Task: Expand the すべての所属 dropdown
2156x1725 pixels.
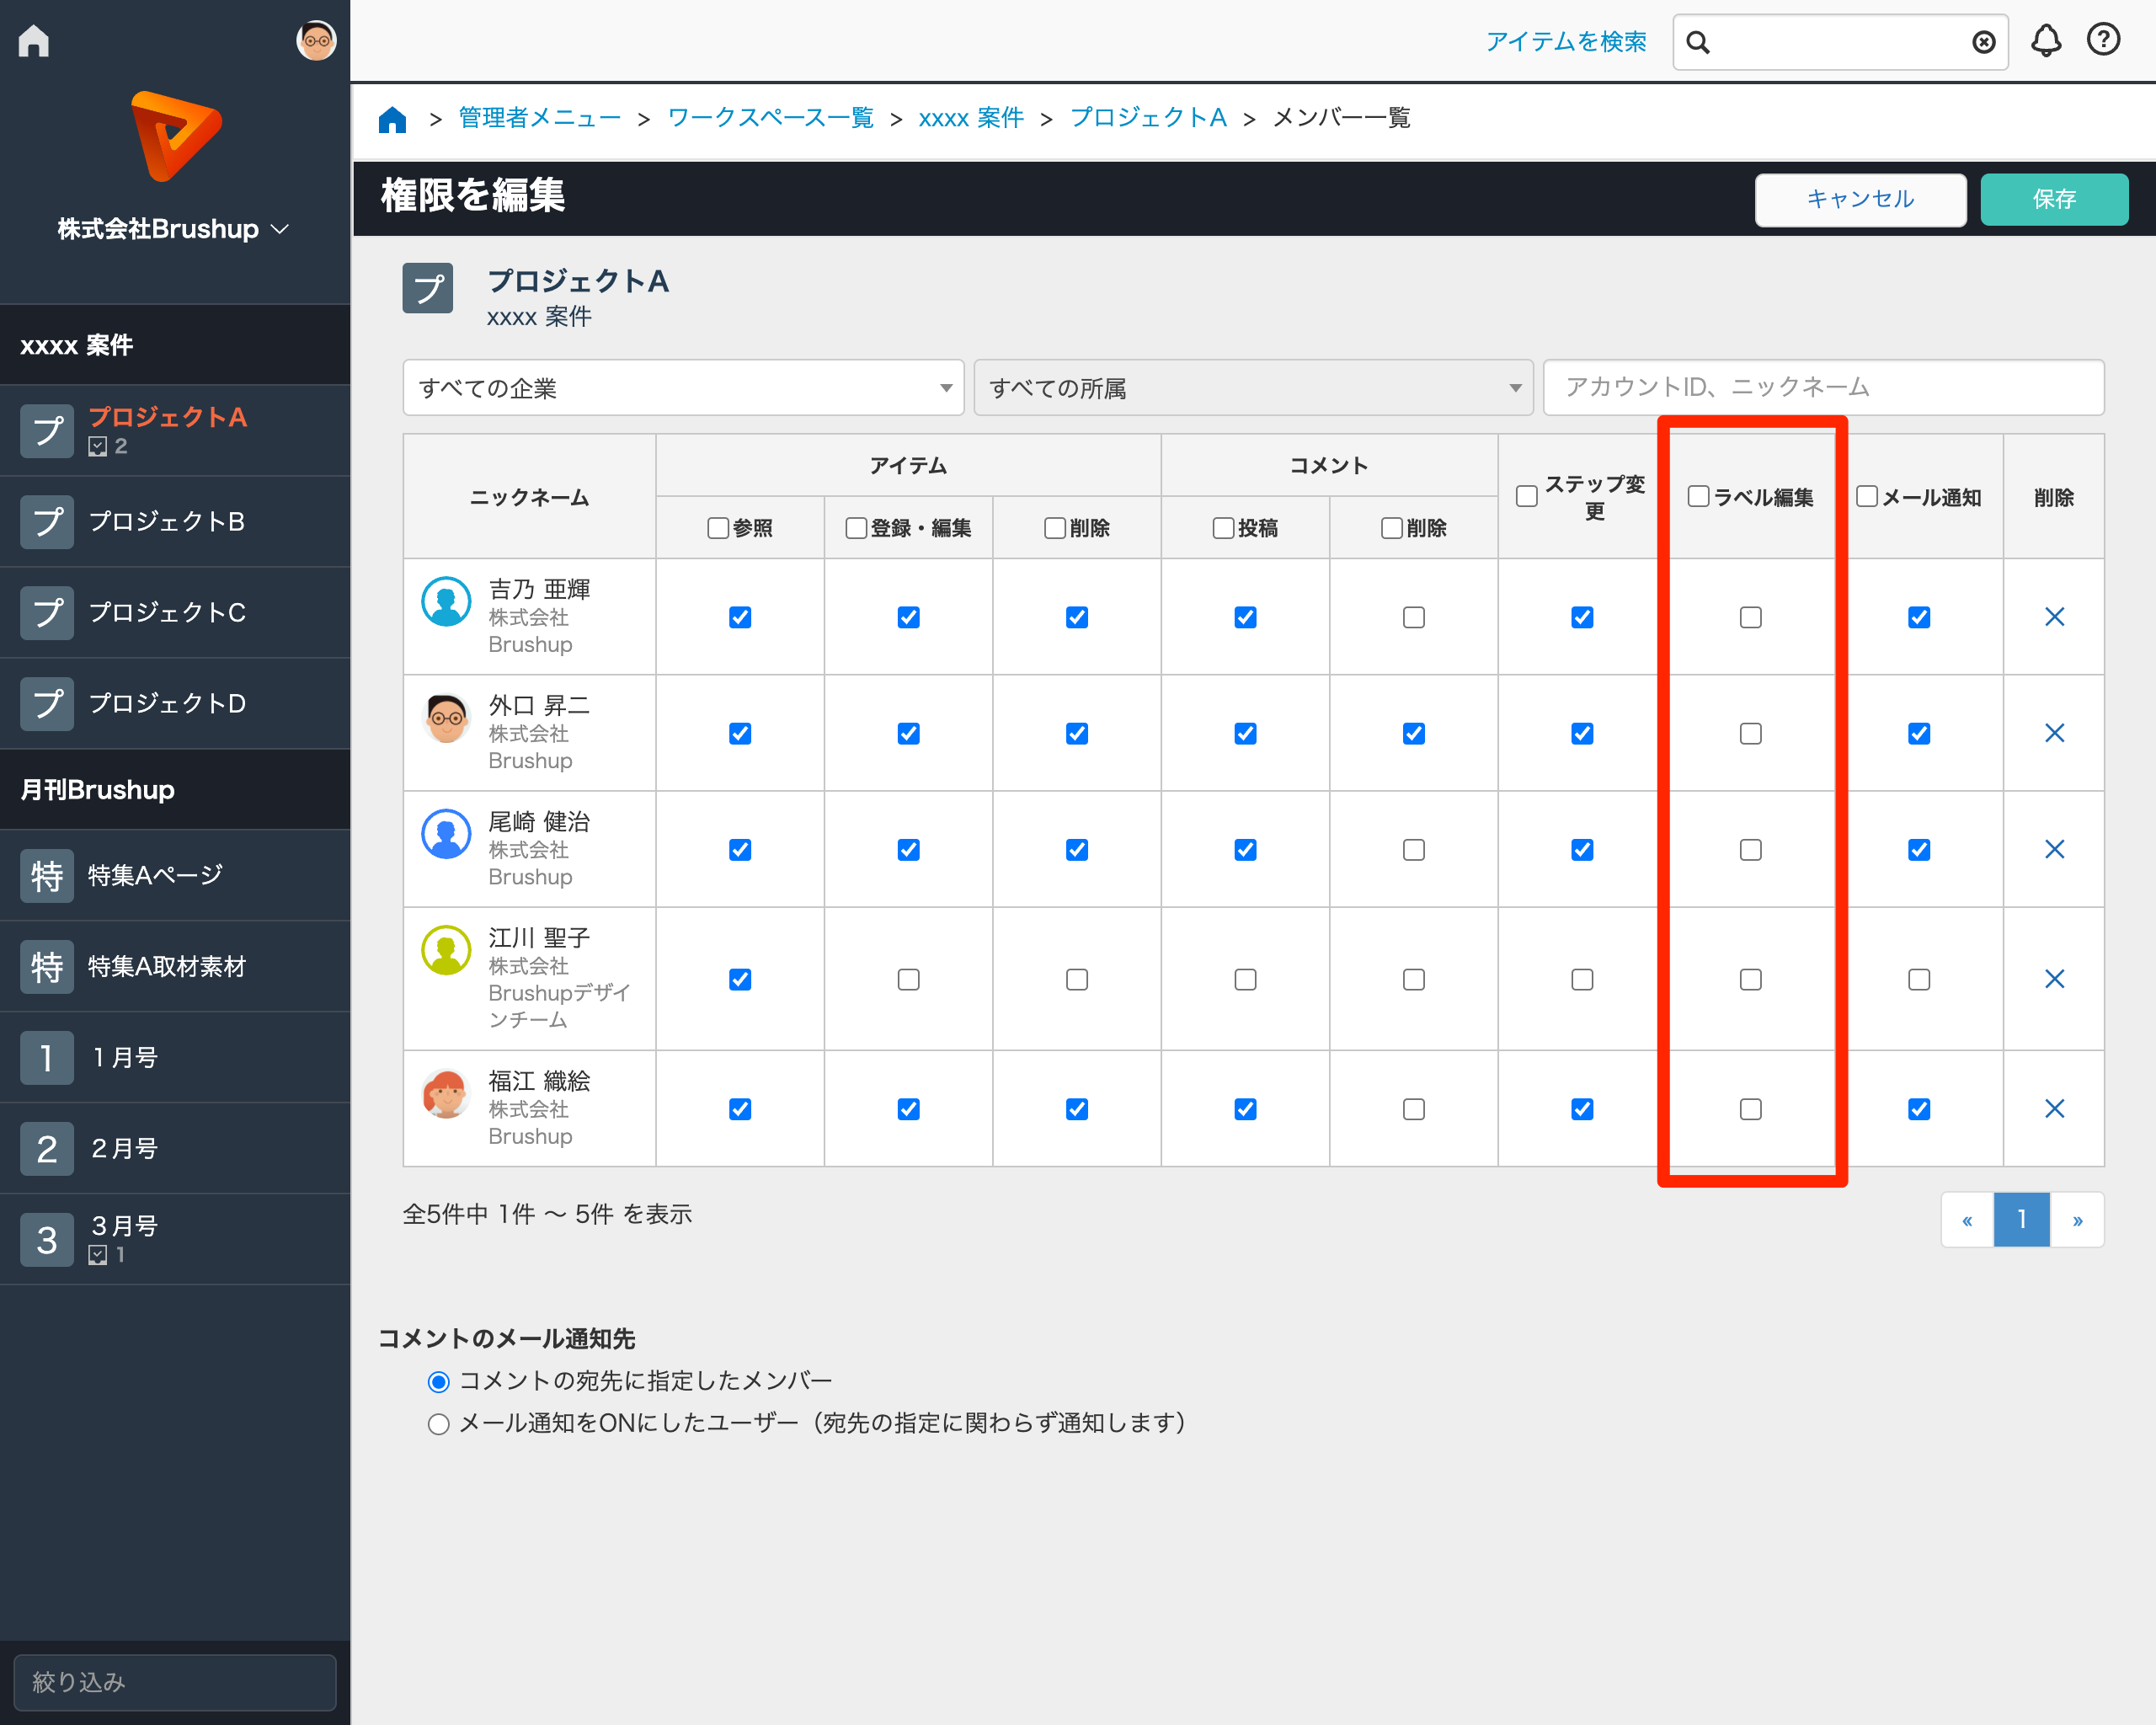Action: (x=1253, y=388)
